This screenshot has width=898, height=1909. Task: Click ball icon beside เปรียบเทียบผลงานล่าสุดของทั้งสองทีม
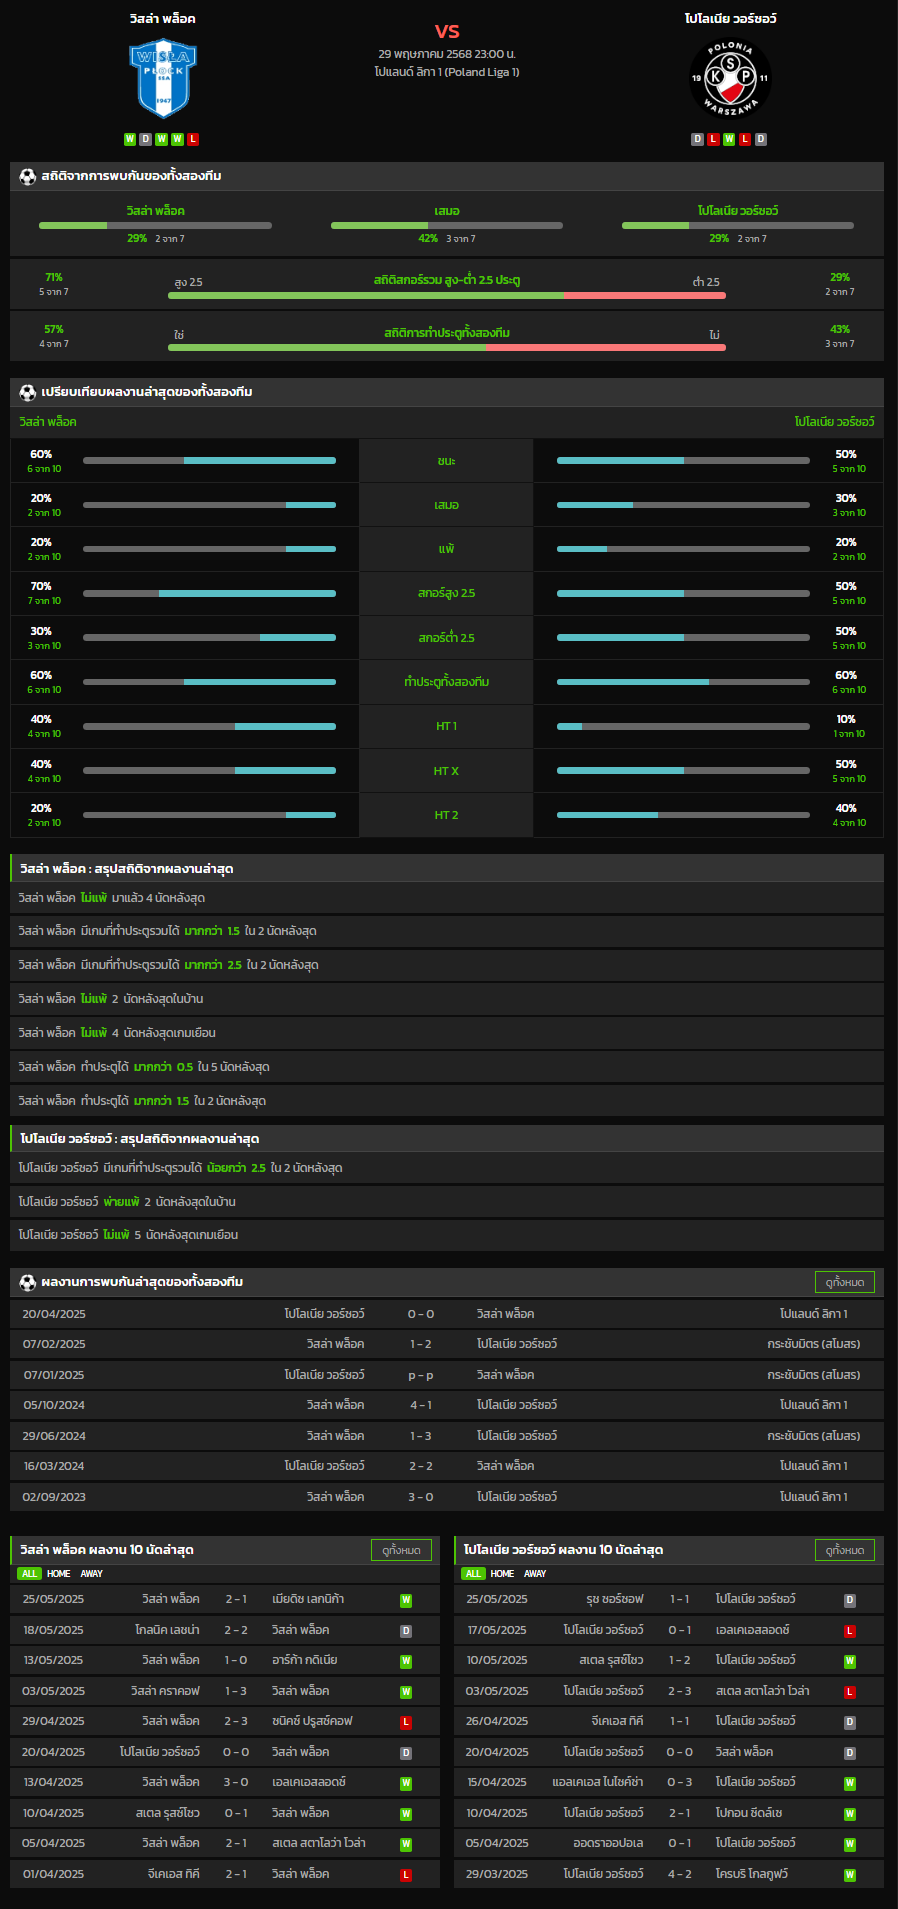(x=28, y=392)
